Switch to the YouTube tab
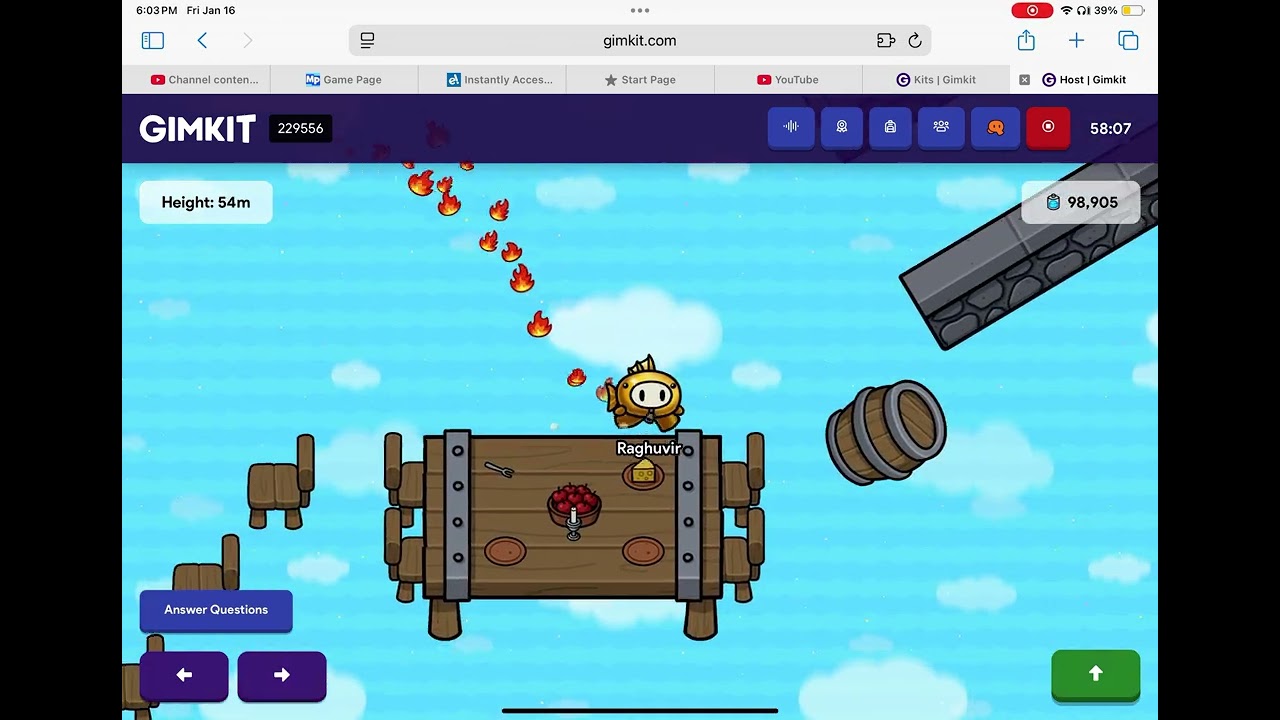 (x=788, y=80)
